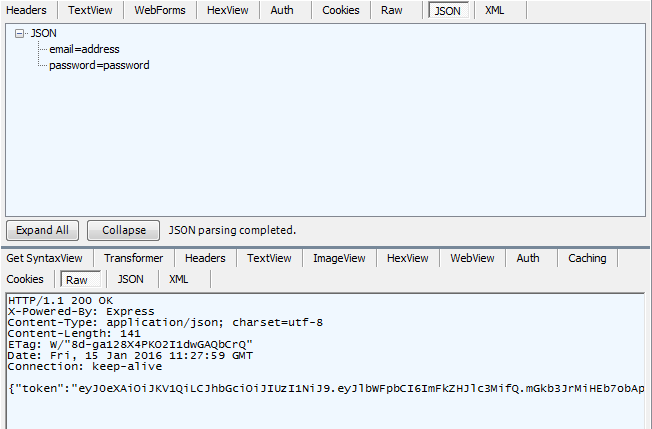This screenshot has width=652, height=429.
Task: Switch to the Transformer tab
Action: (x=134, y=258)
